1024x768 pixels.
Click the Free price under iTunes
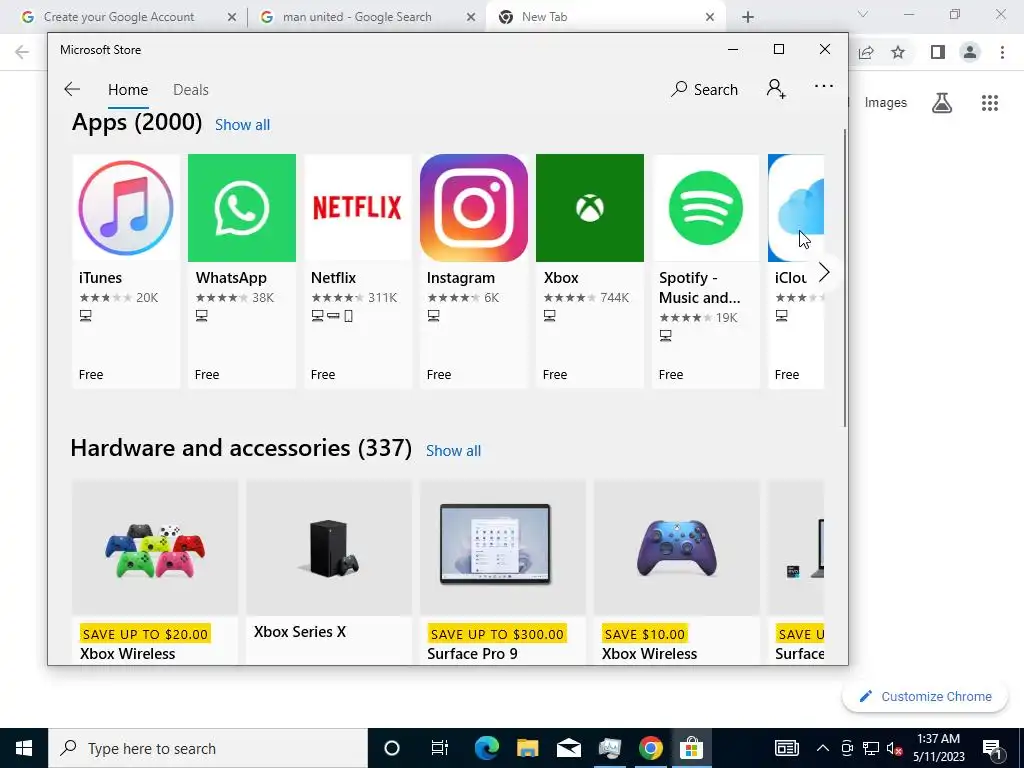point(91,374)
